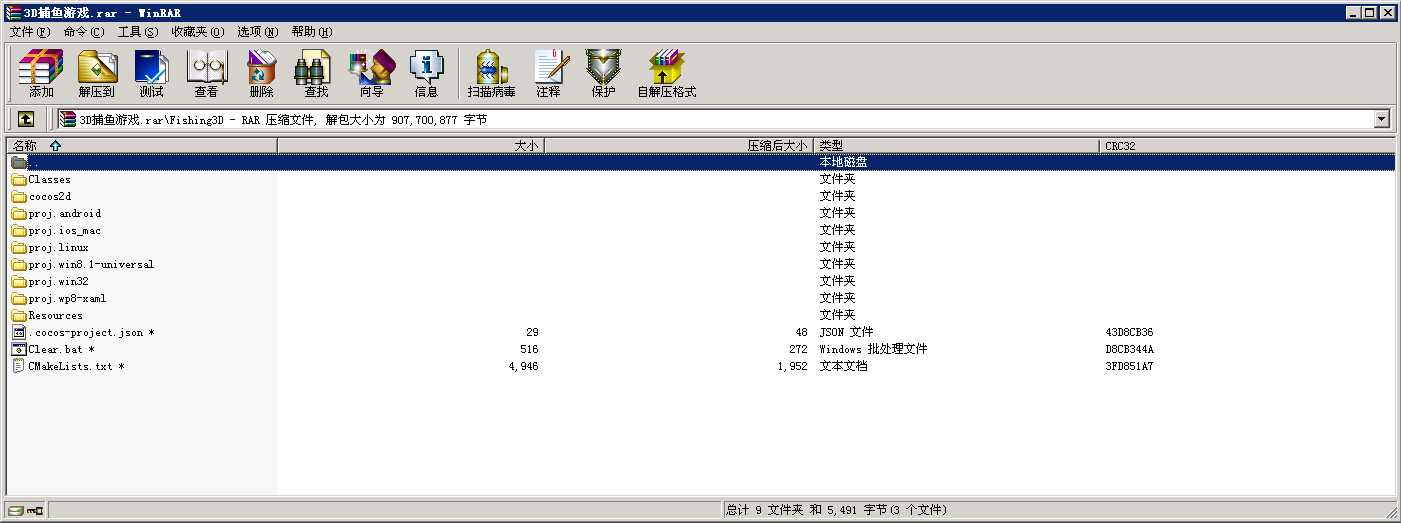The image size is (1401, 523).
Task: Click the packed size value 1,952
Action: (x=791, y=366)
